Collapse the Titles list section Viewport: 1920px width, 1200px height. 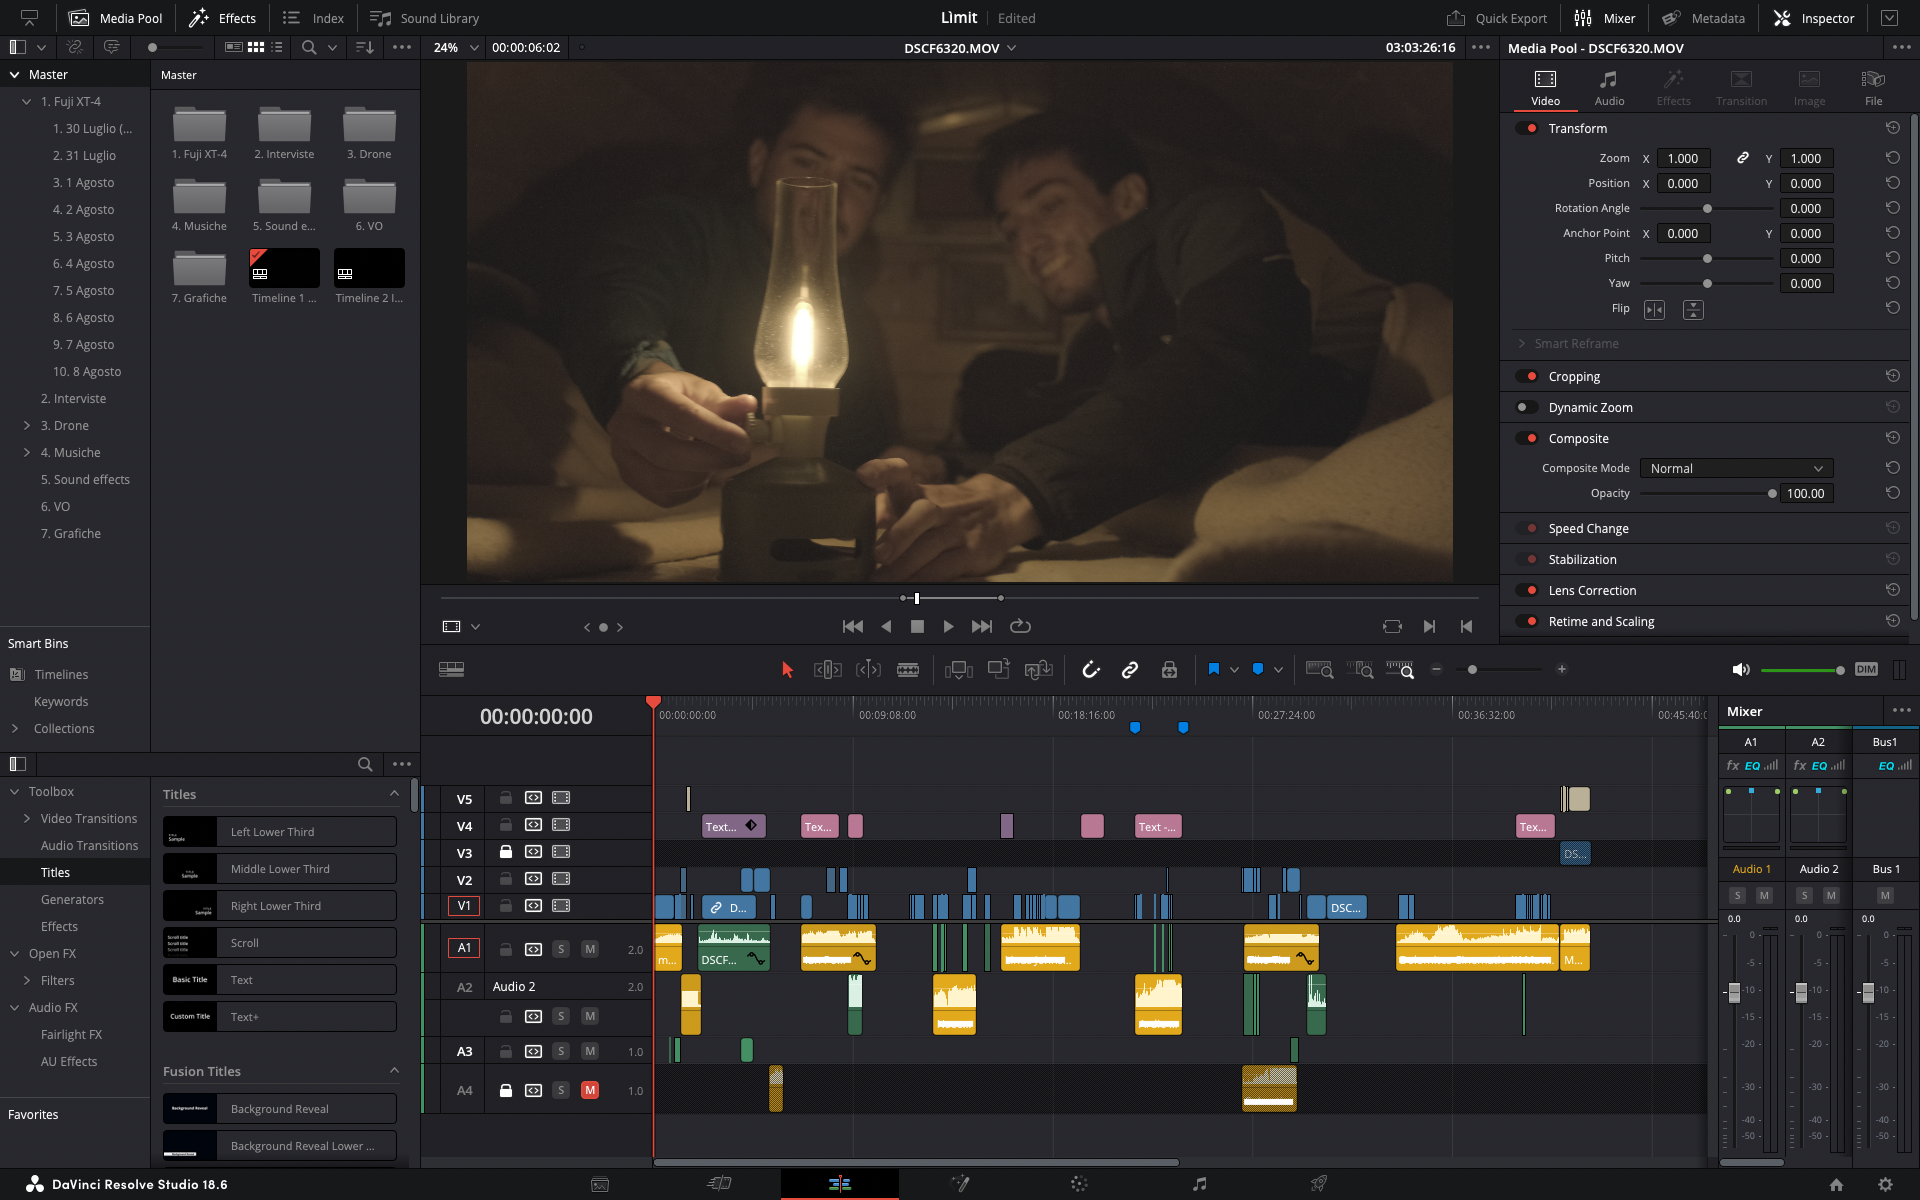[x=394, y=794]
